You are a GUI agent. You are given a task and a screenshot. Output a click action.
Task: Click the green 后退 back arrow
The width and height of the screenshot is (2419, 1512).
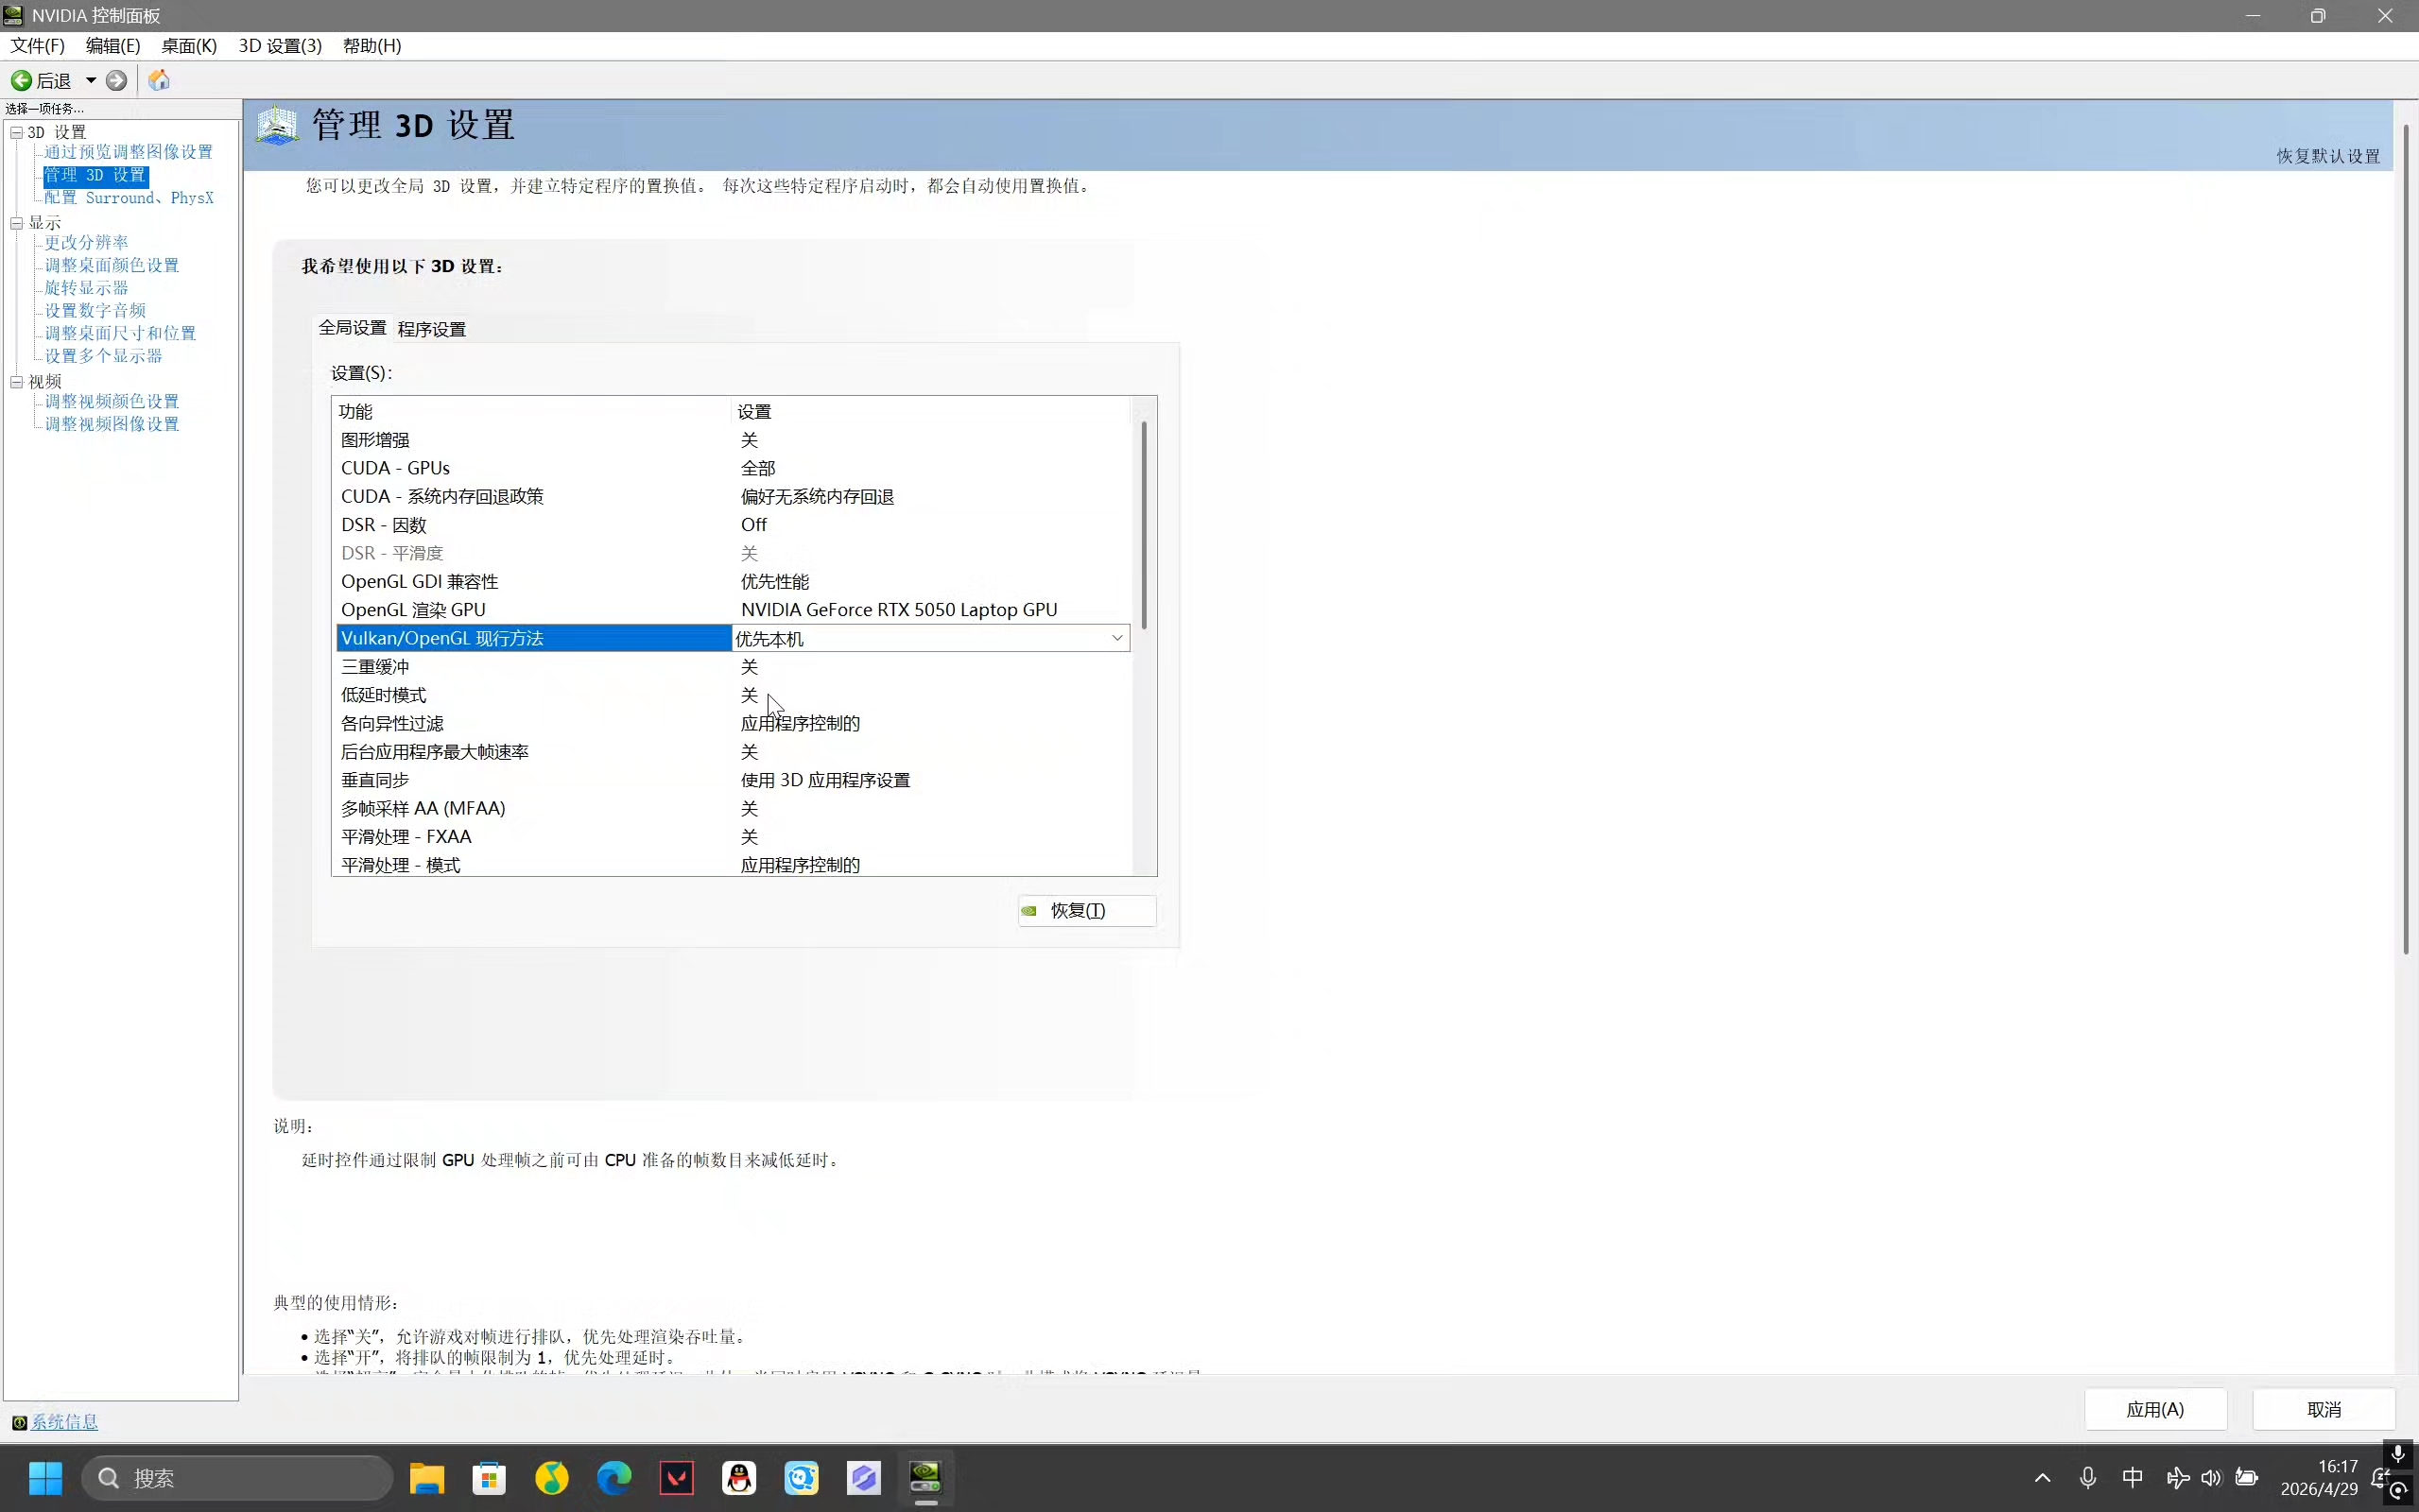pos(22,81)
